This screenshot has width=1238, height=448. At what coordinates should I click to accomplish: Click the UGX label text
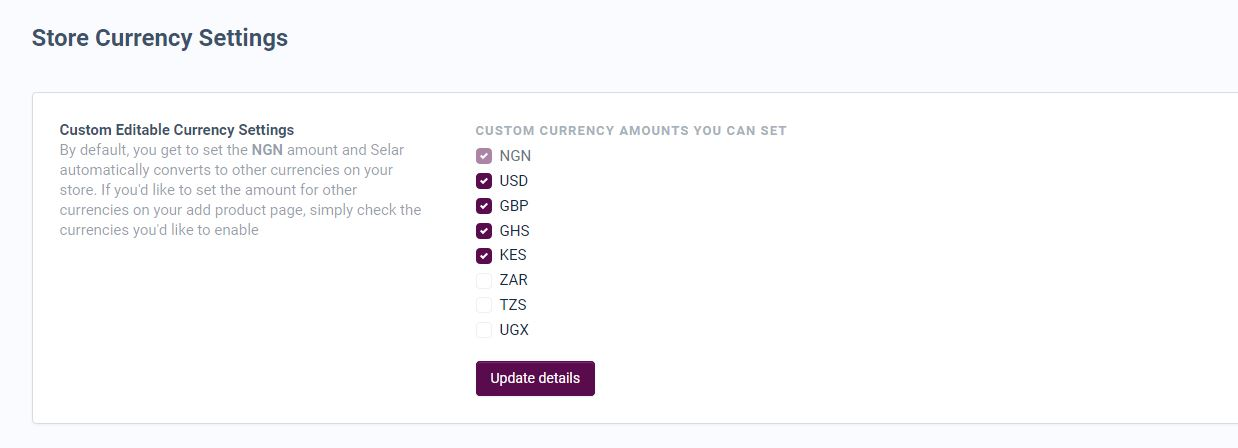point(514,330)
